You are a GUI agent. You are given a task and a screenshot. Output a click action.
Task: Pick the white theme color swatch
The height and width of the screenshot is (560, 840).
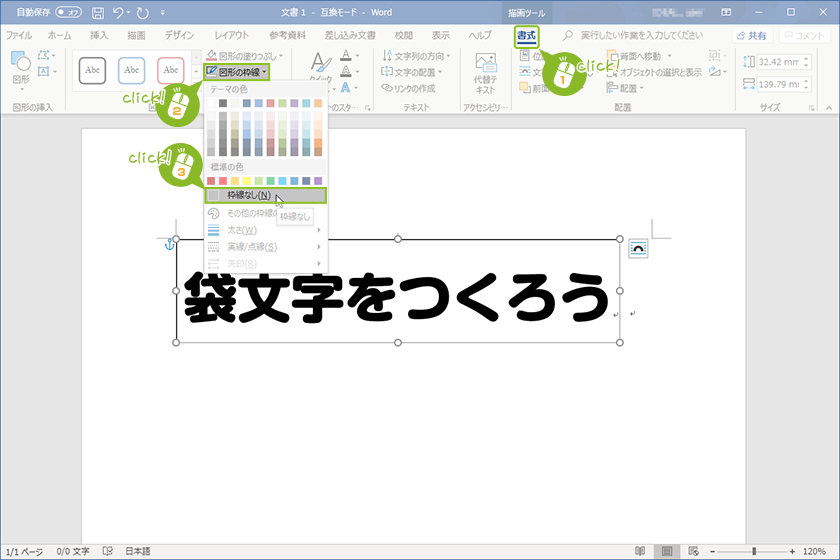(211, 103)
